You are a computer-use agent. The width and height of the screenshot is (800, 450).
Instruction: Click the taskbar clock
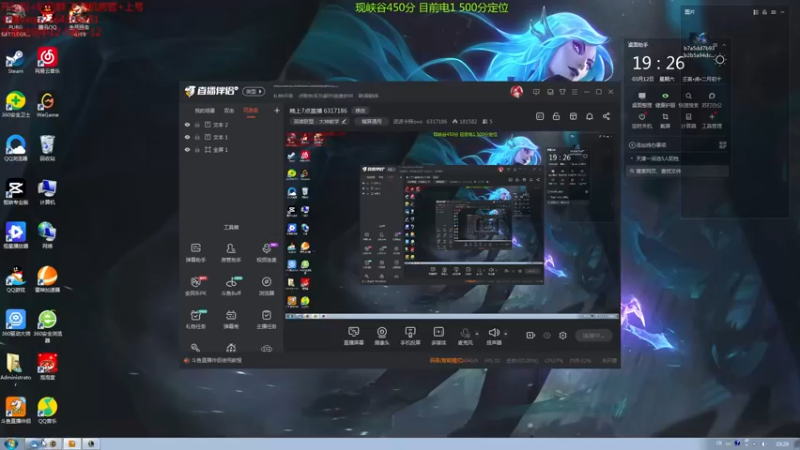tap(782, 444)
